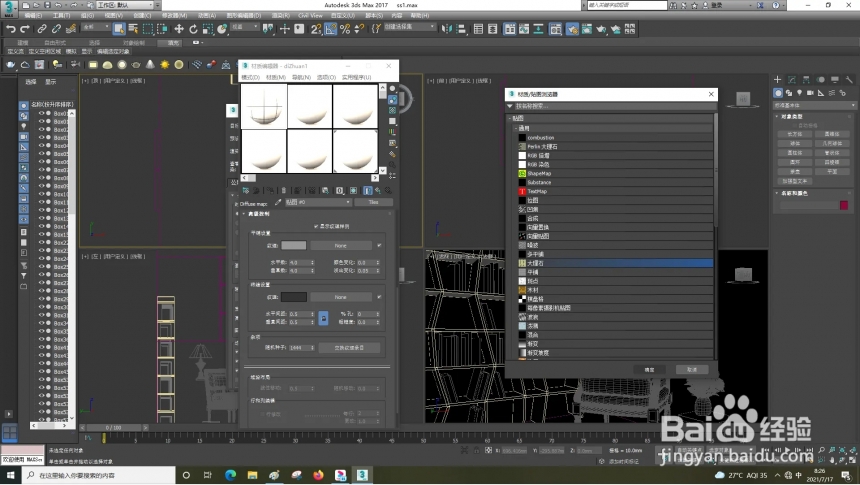Screen dimensions: 860x485
Task: Click the sun light icon
Action: (165, 65)
